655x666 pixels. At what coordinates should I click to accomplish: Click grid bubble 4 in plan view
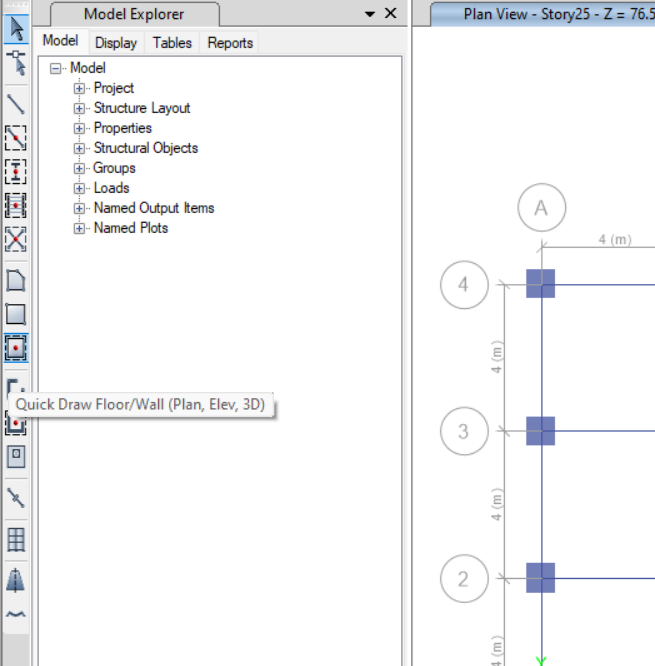tap(464, 285)
